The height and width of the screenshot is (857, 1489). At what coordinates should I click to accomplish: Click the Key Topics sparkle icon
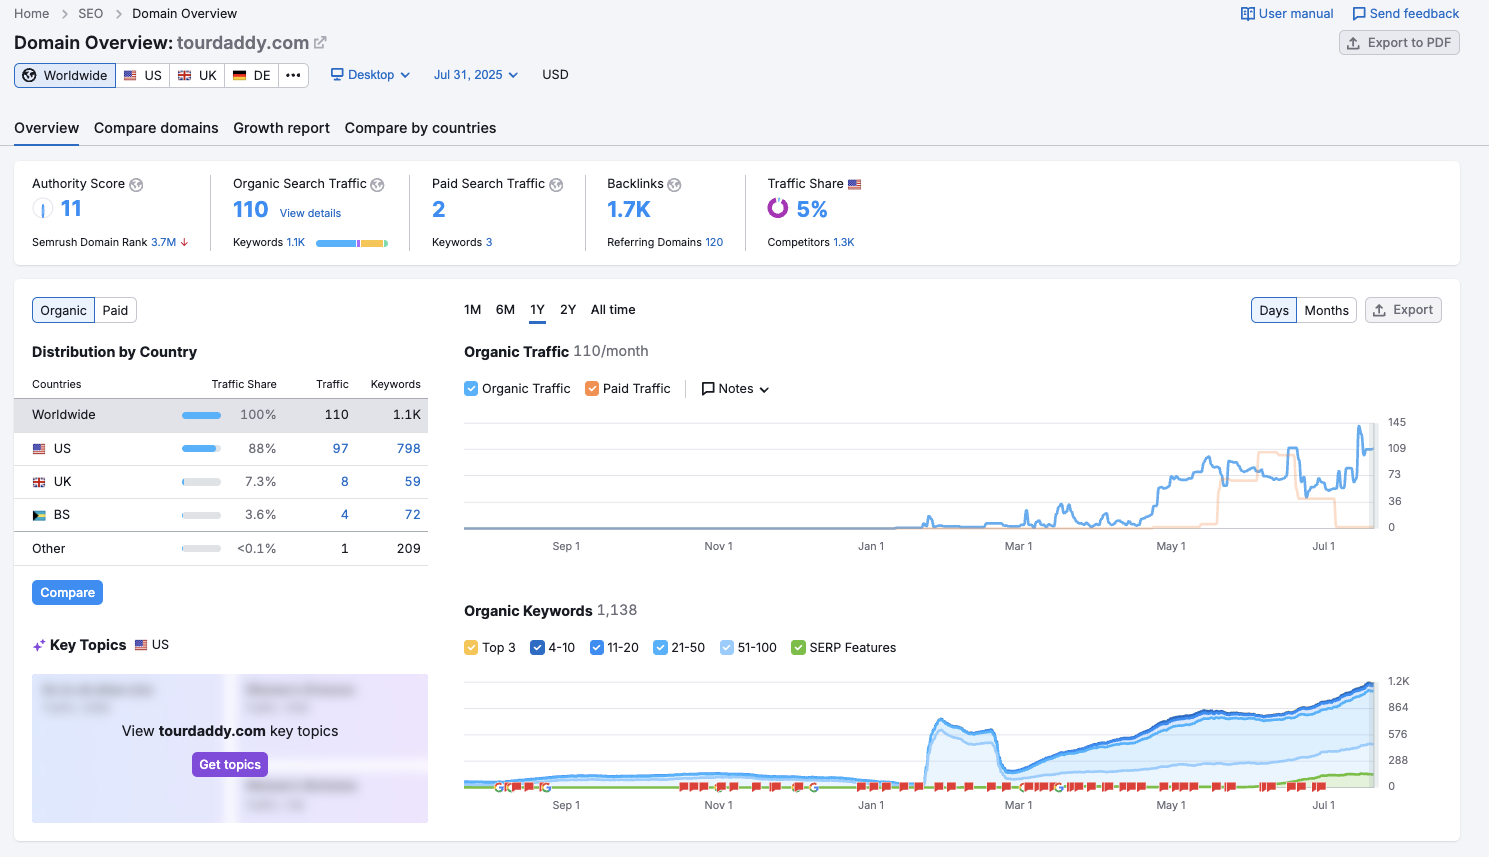click(39, 646)
